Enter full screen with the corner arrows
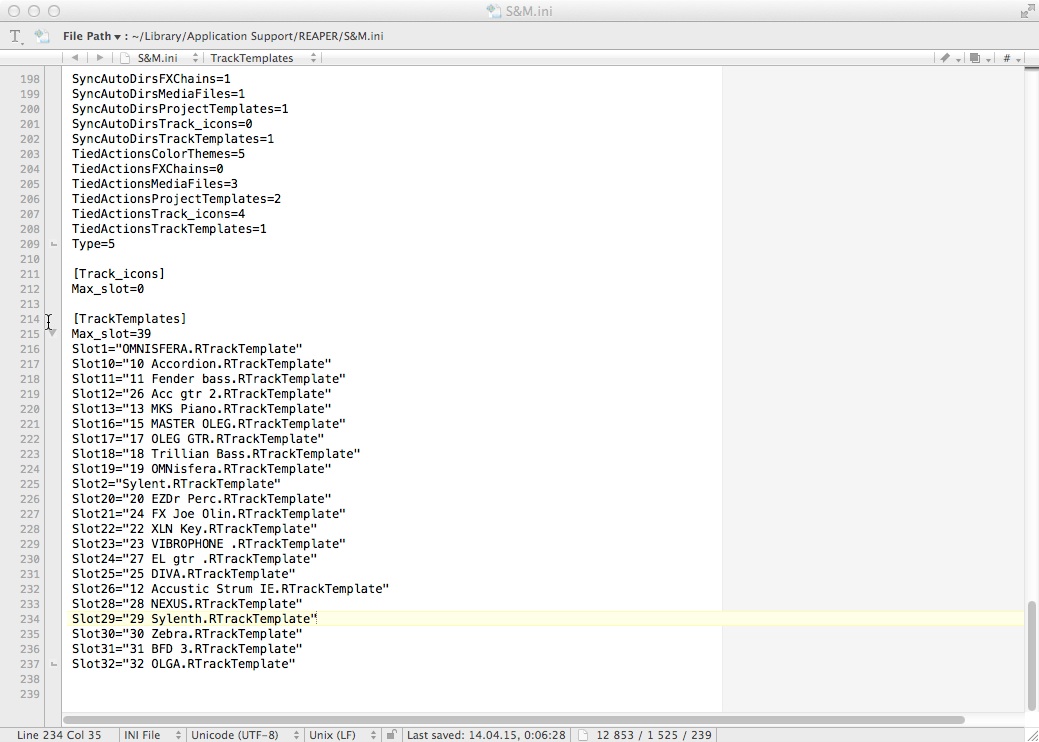 click(1027, 11)
